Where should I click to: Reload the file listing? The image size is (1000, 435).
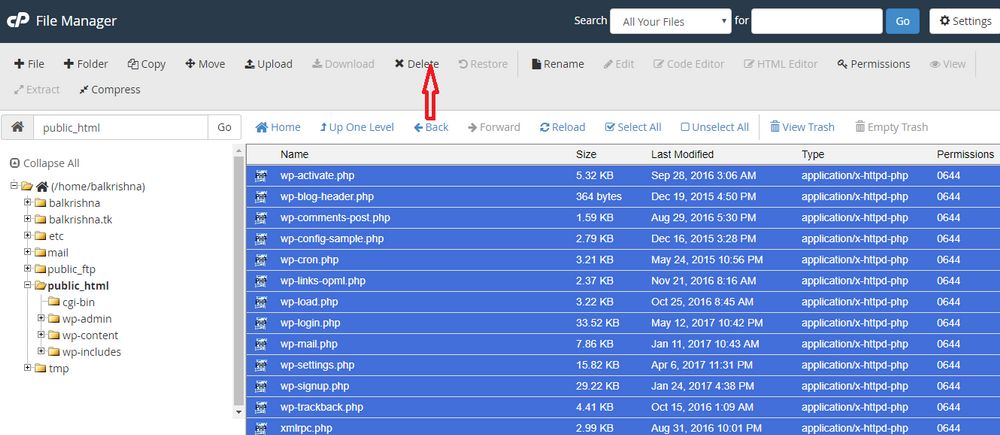(x=562, y=127)
